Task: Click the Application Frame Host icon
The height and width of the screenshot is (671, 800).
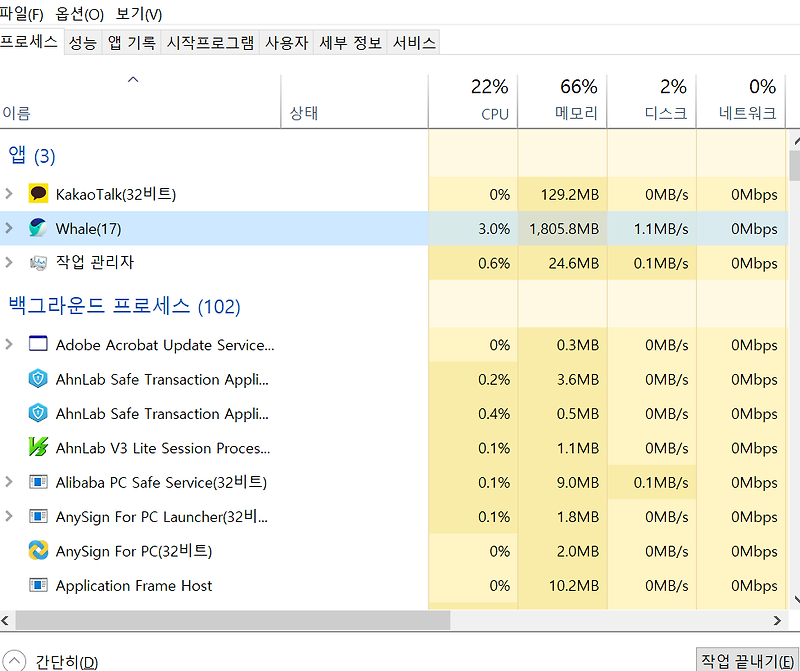Action: (38, 585)
